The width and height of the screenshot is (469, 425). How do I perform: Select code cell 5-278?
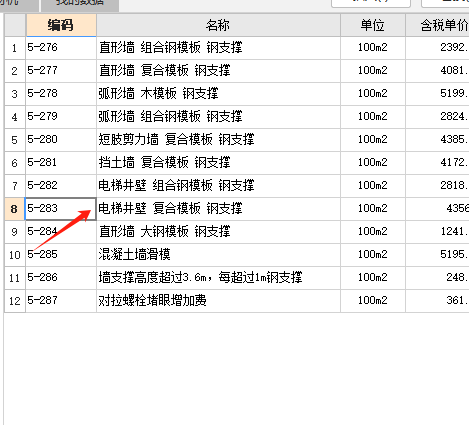[61, 94]
